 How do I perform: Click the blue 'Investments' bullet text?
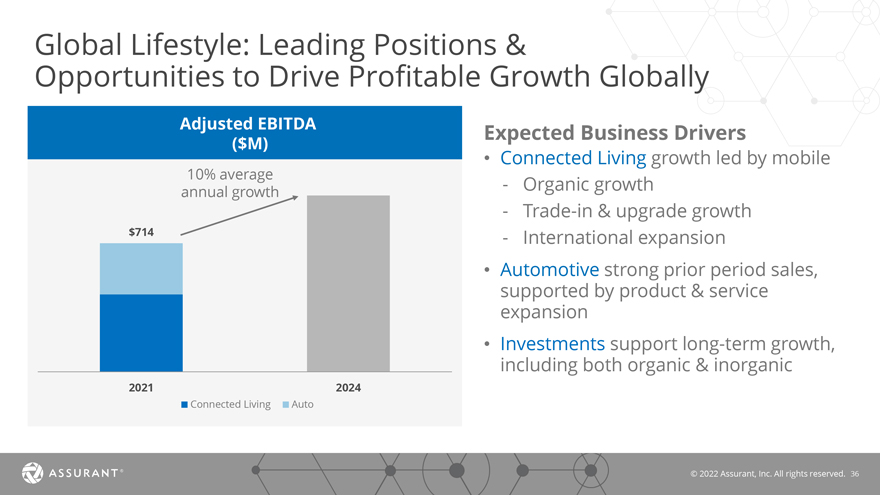[x=552, y=343]
